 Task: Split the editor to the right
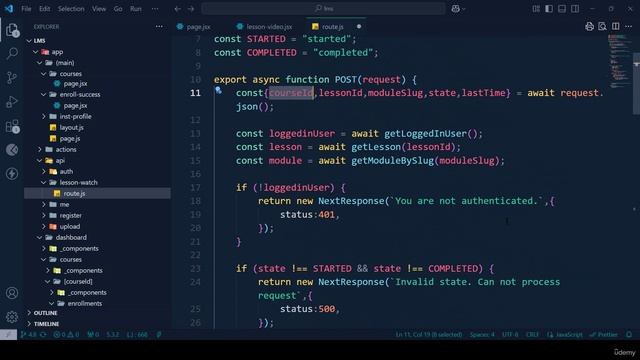pos(616,27)
